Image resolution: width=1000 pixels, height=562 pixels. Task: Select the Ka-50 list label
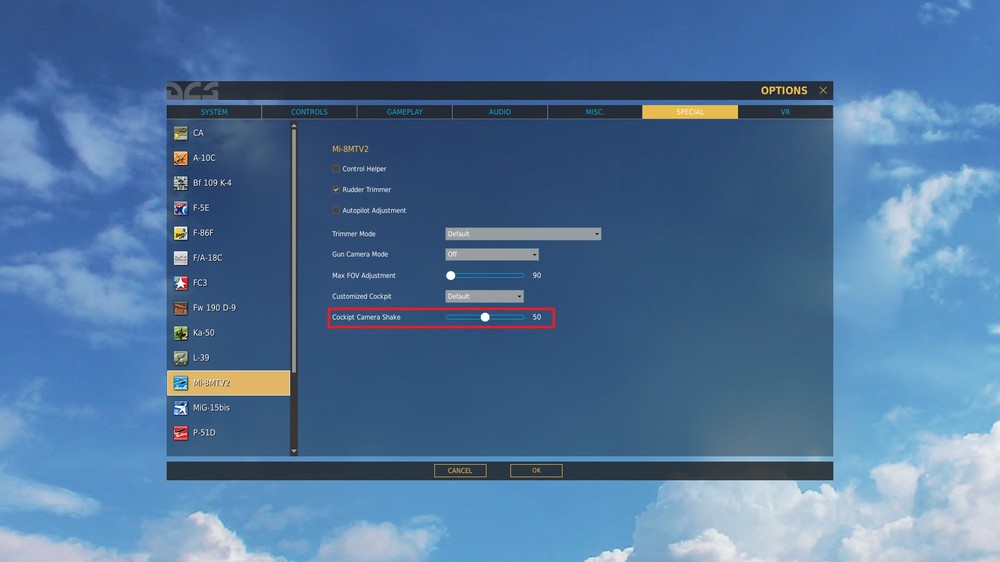click(x=203, y=333)
